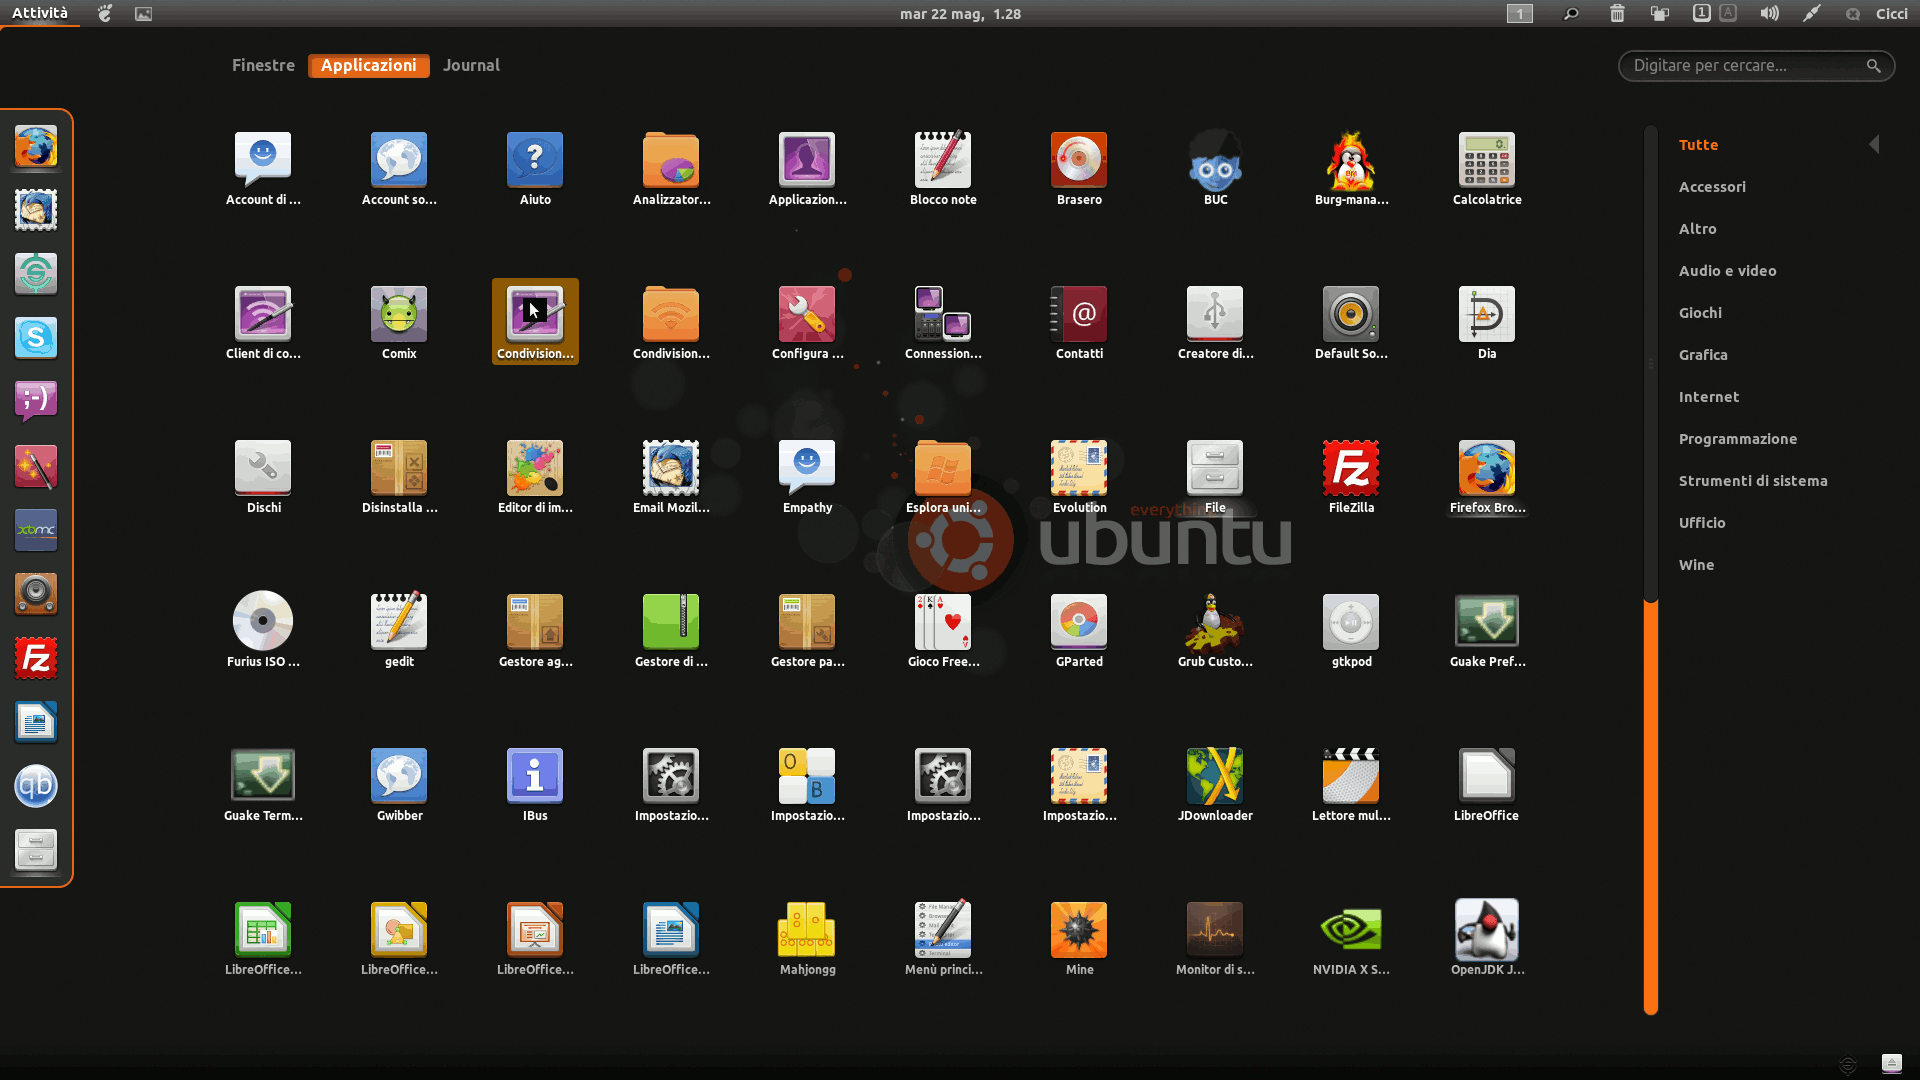This screenshot has width=1920, height=1080.
Task: Launch Lettore multimediale media player
Action: point(1351,784)
